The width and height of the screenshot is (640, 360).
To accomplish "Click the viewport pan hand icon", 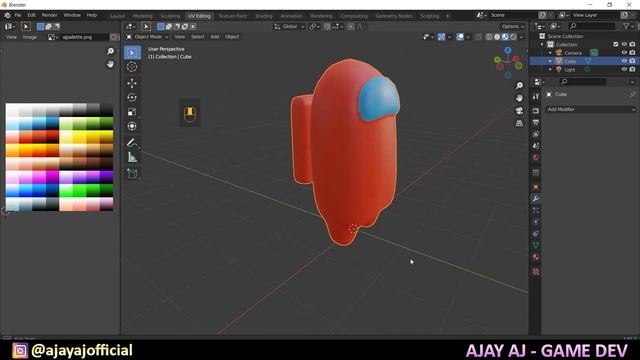I will click(519, 98).
